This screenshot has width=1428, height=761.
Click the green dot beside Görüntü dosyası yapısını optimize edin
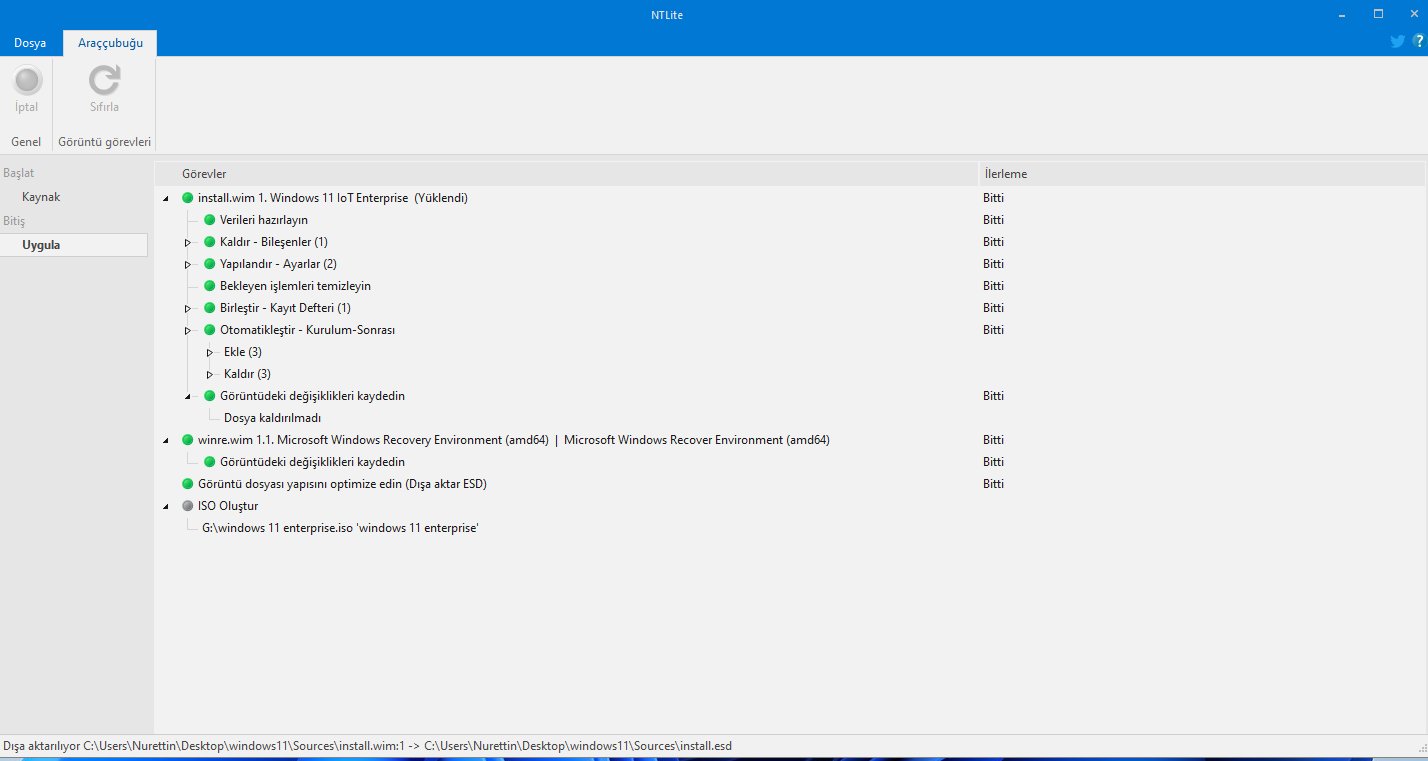coord(188,484)
